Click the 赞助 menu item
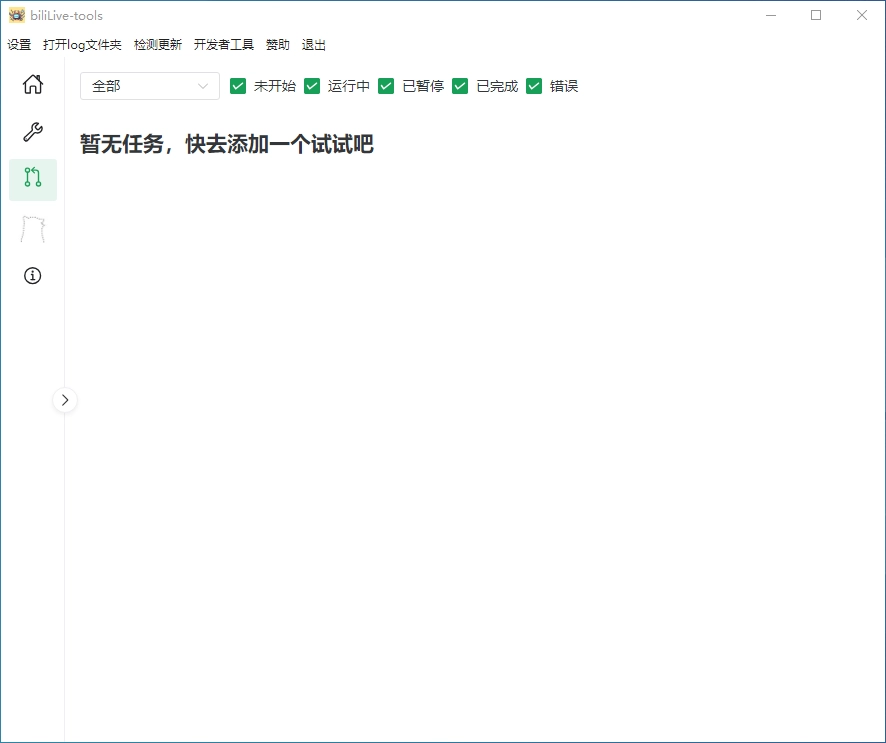The width and height of the screenshot is (886, 743). (x=278, y=45)
